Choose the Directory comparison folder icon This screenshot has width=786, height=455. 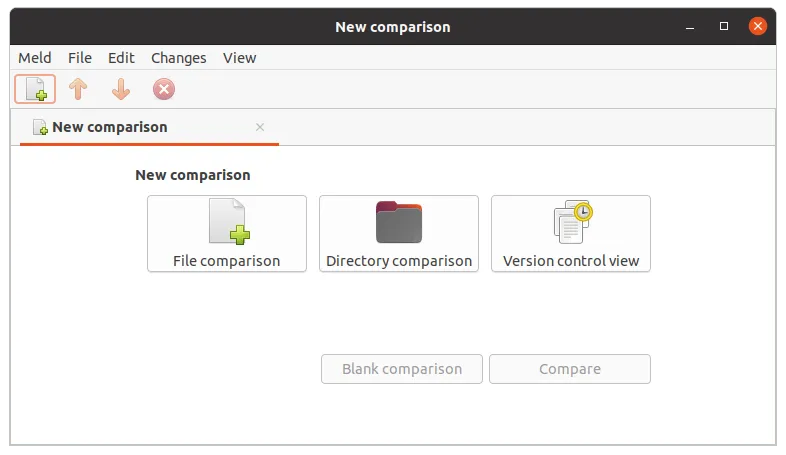398,222
